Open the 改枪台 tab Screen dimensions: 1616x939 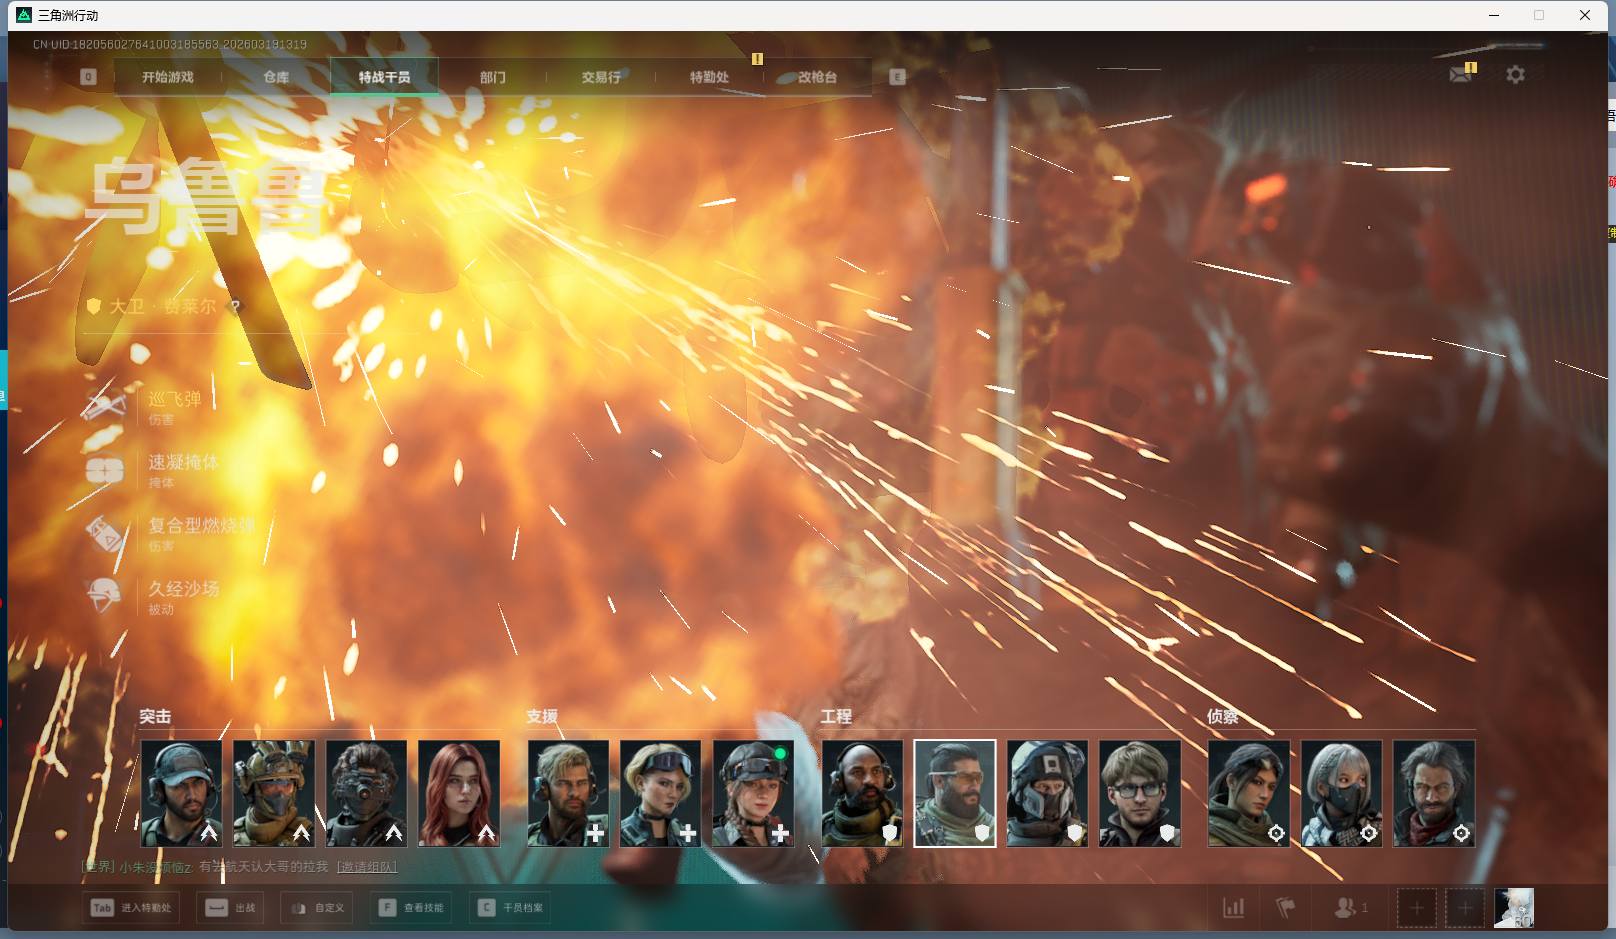pos(817,77)
